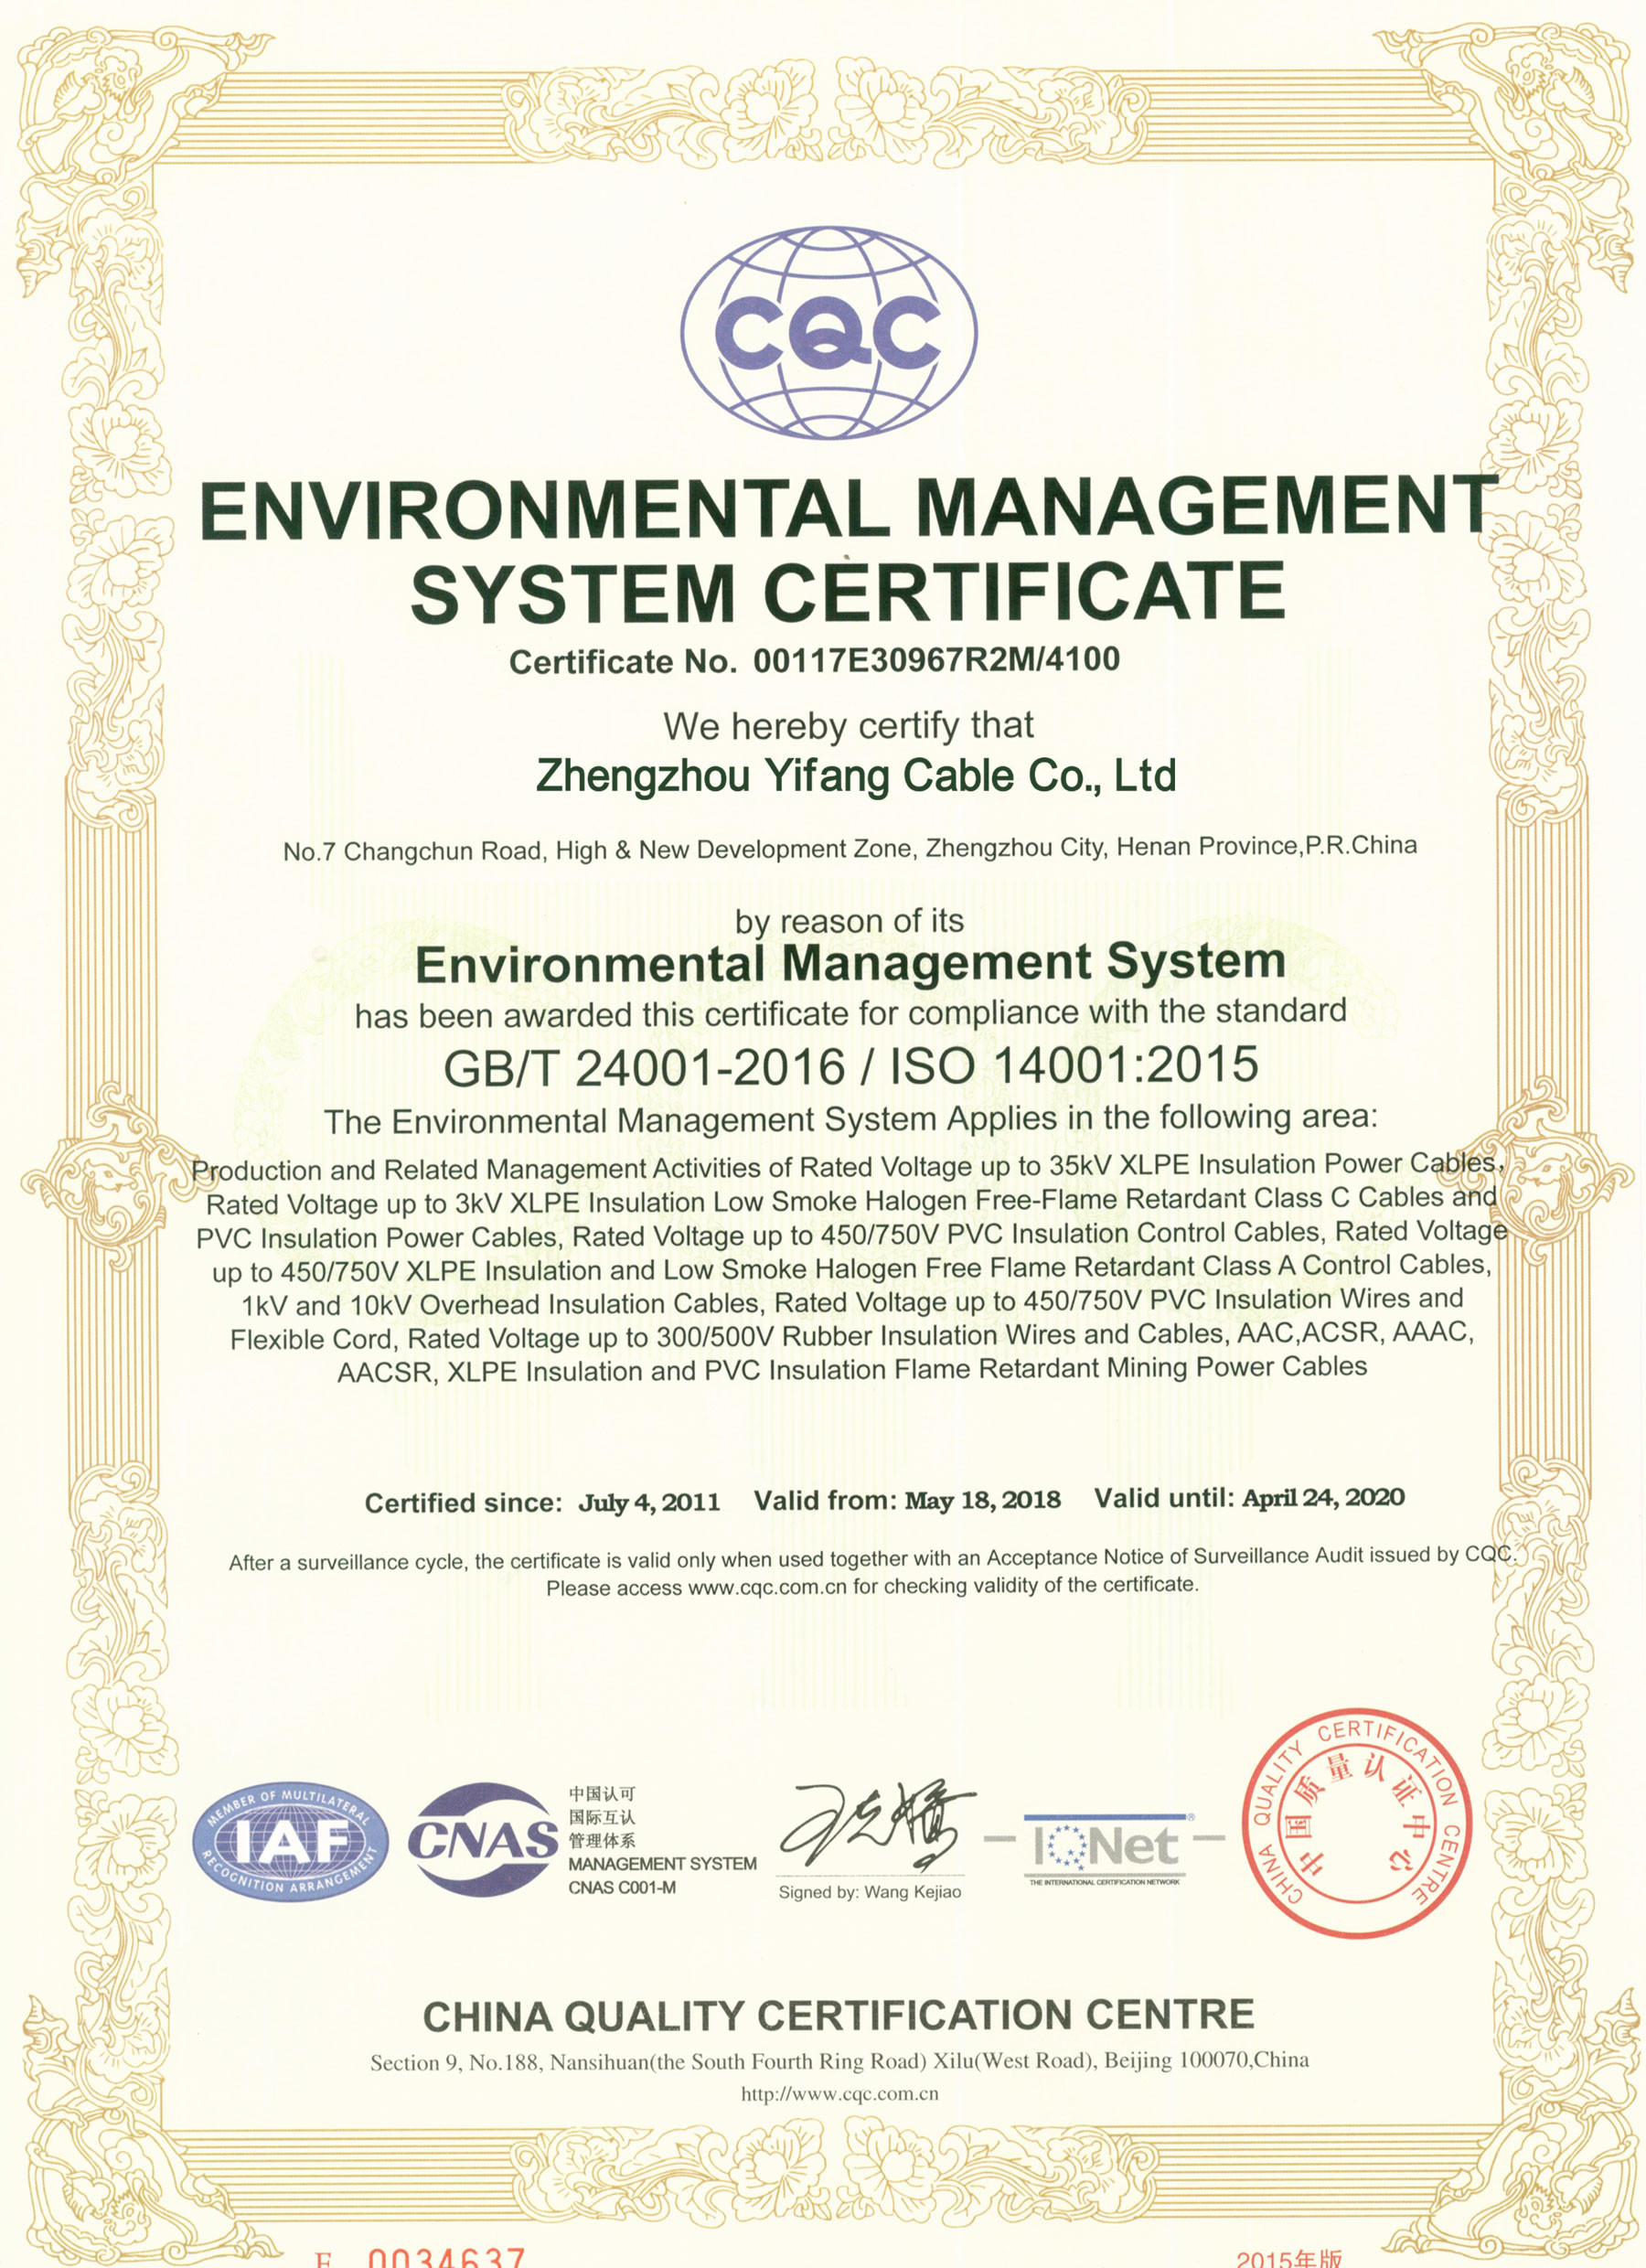Image resolution: width=1646 pixels, height=2268 pixels.
Task: Click the No.7 Changchun Road address line
Action: [850, 848]
